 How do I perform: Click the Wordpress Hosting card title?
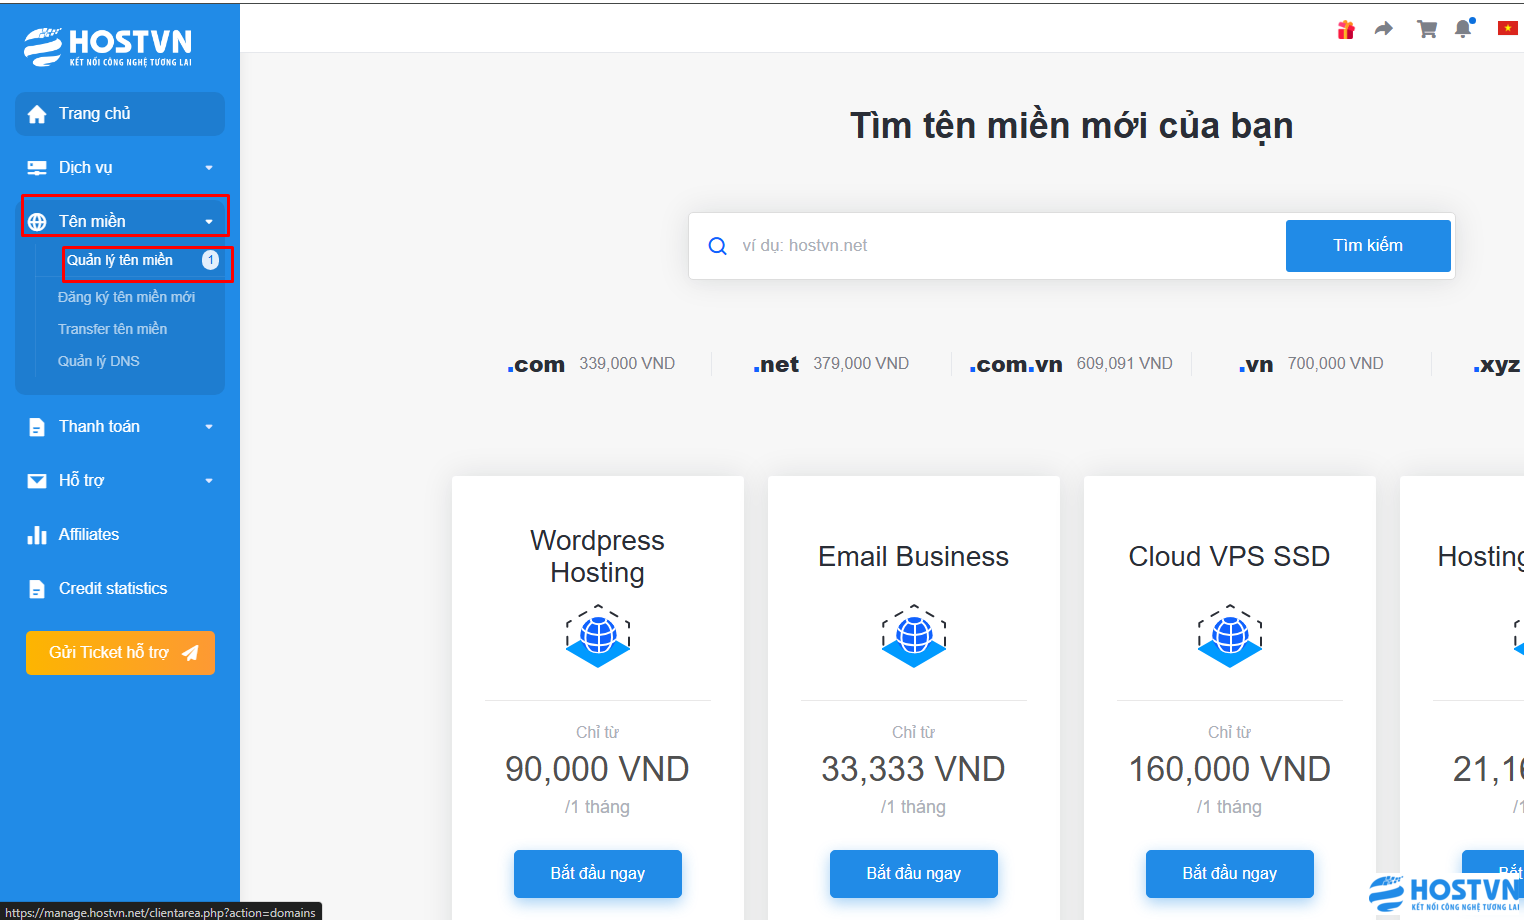coord(598,556)
